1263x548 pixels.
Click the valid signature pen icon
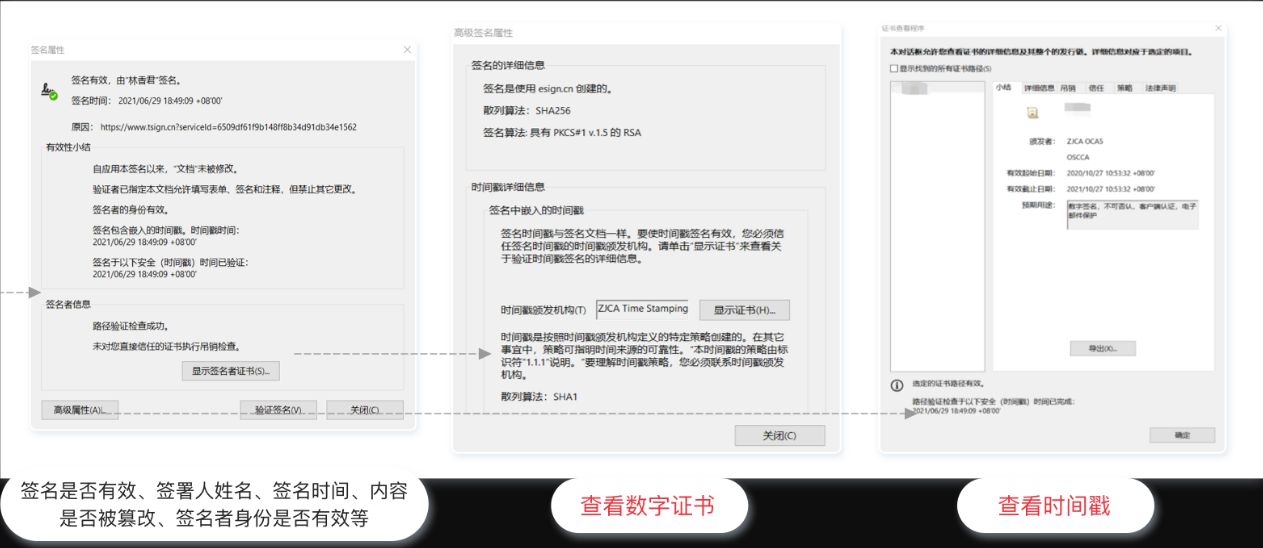coord(48,90)
